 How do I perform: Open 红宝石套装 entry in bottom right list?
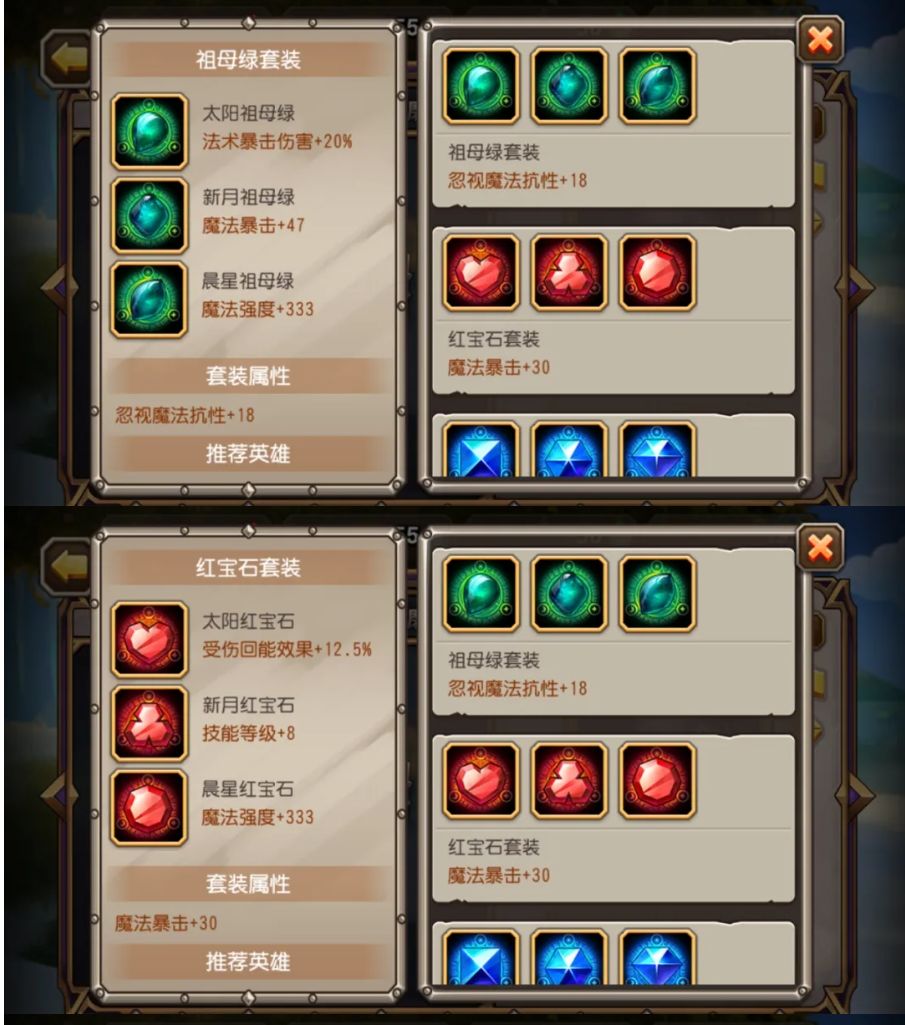(x=613, y=818)
